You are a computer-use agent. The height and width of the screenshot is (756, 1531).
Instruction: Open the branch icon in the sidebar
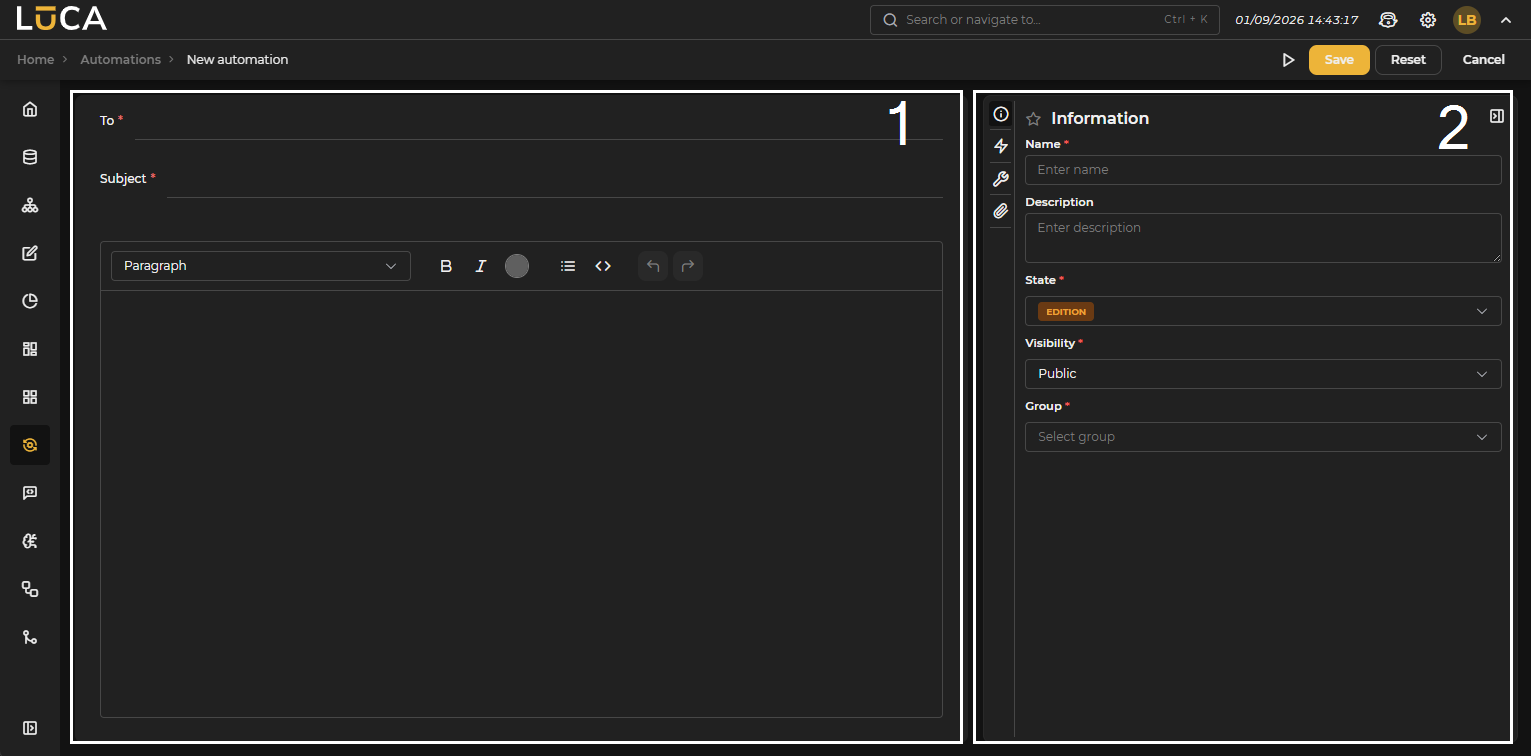pos(30,637)
